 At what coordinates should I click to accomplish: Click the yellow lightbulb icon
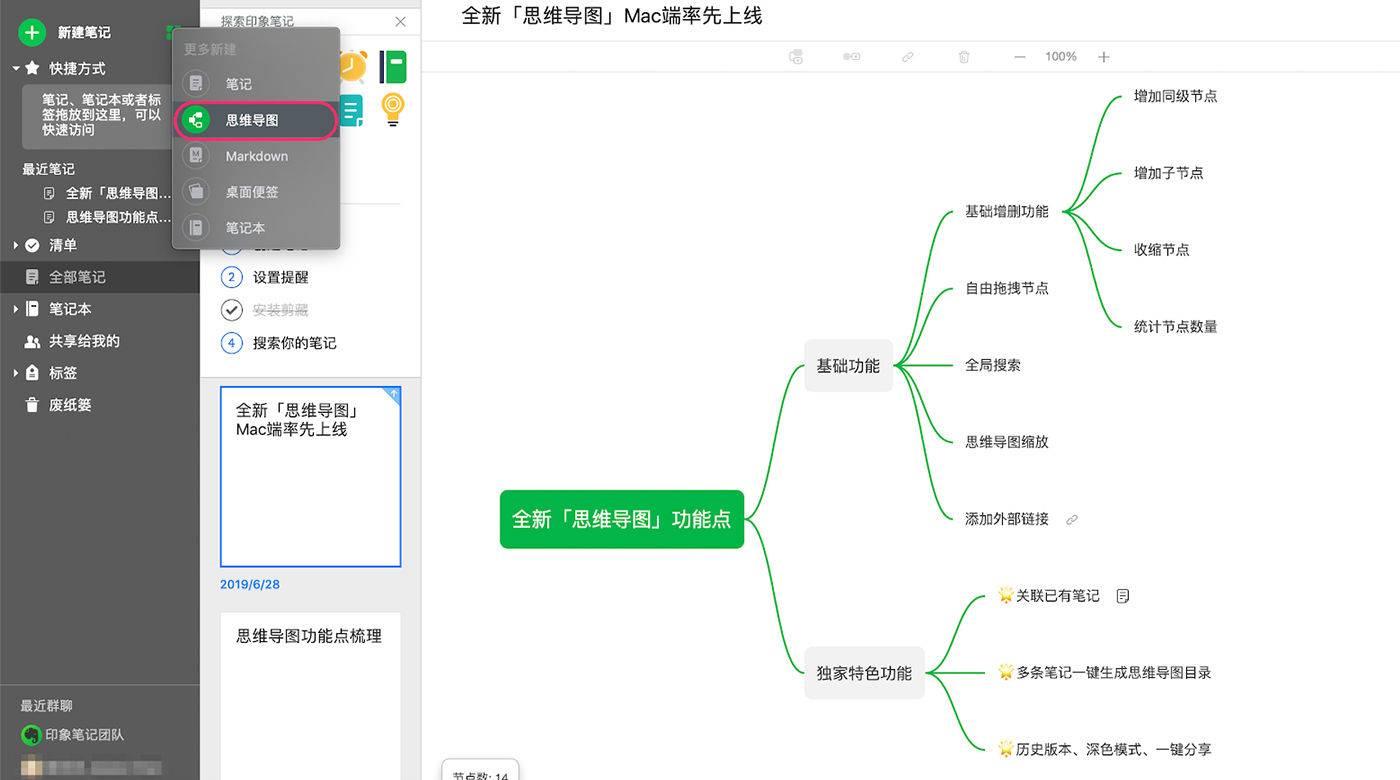pos(393,109)
